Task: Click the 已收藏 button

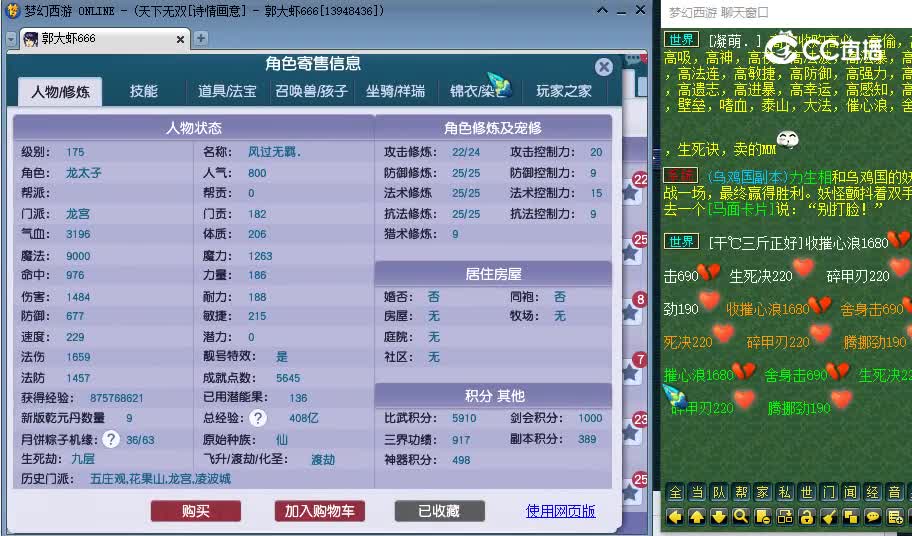Action: click(x=439, y=511)
